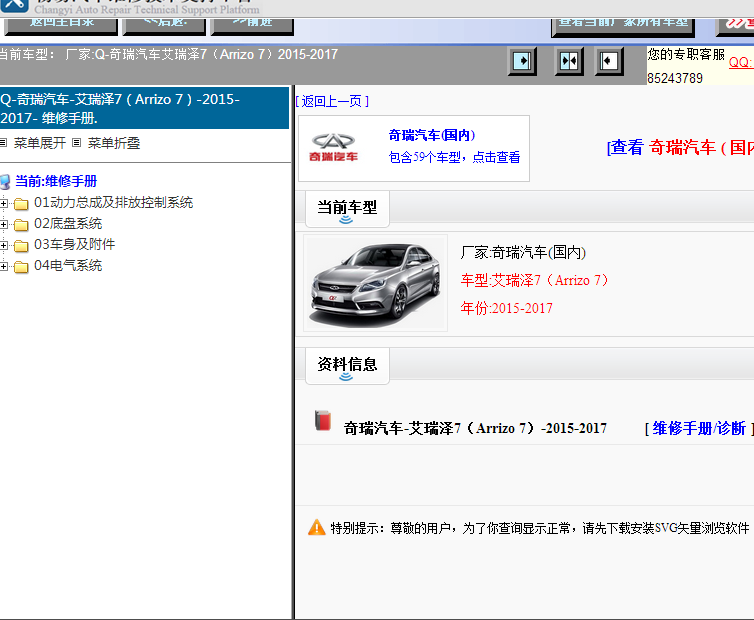Open the 维修手册/诊断 link

click(x=699, y=428)
